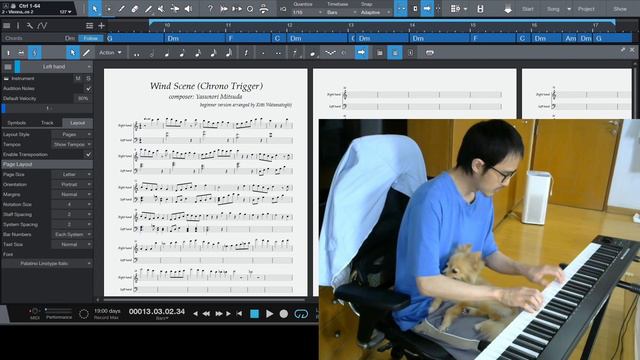Screen dimensions: 640x360
Task: Toggle Enable Transposition checkbox
Action: [88, 154]
